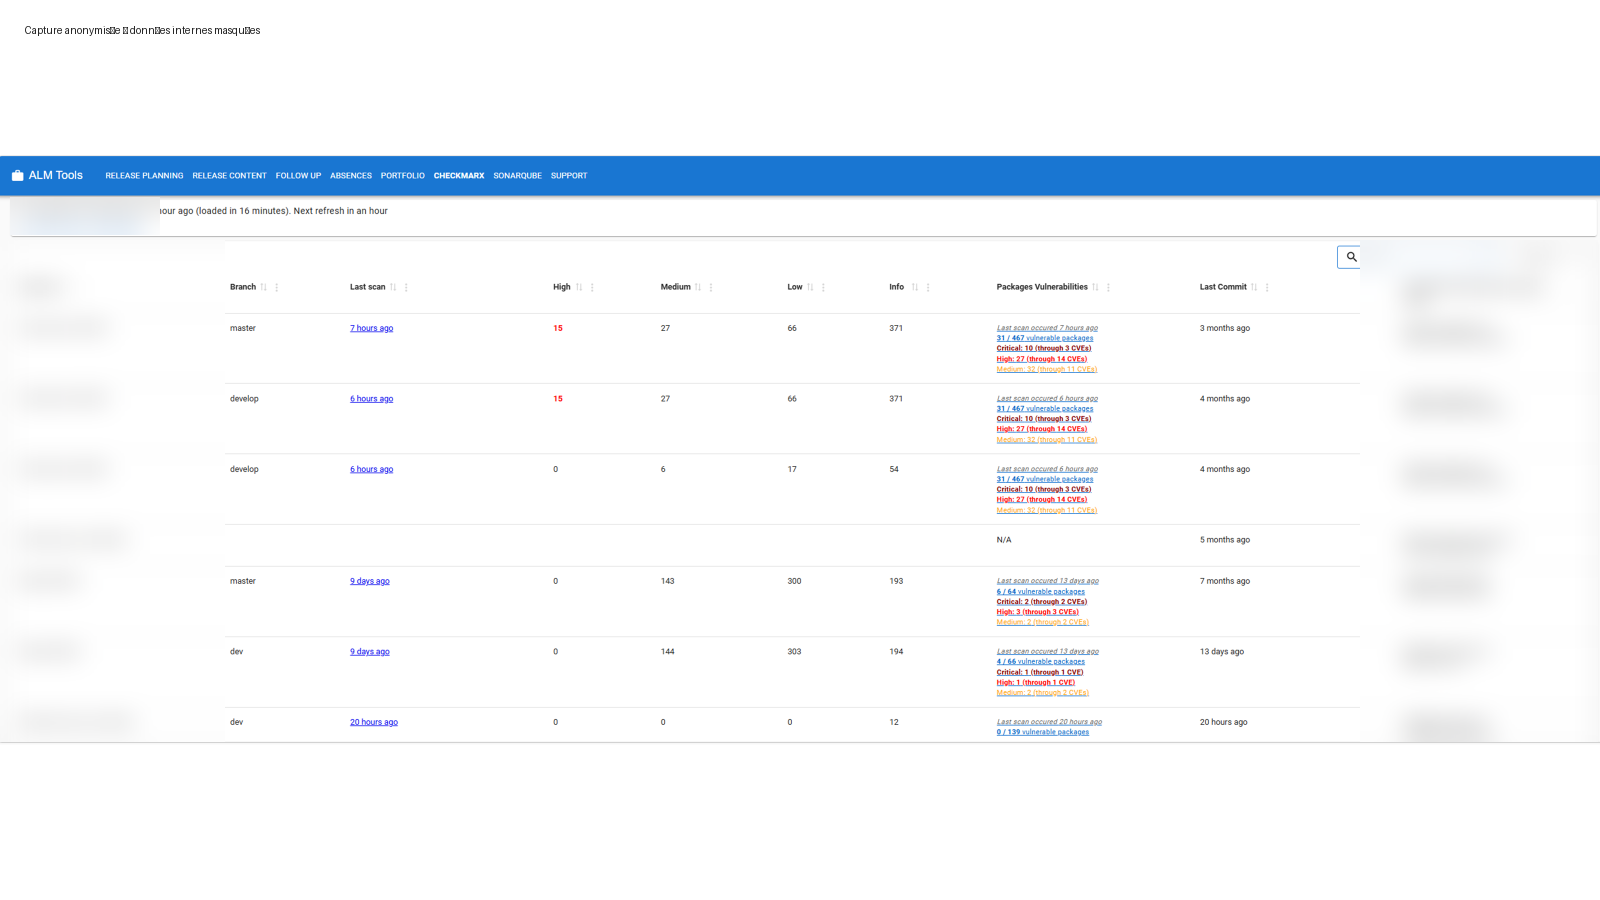This screenshot has height=900, width=1600.
Task: Open the Medium column three-dot menu
Action: coord(711,287)
